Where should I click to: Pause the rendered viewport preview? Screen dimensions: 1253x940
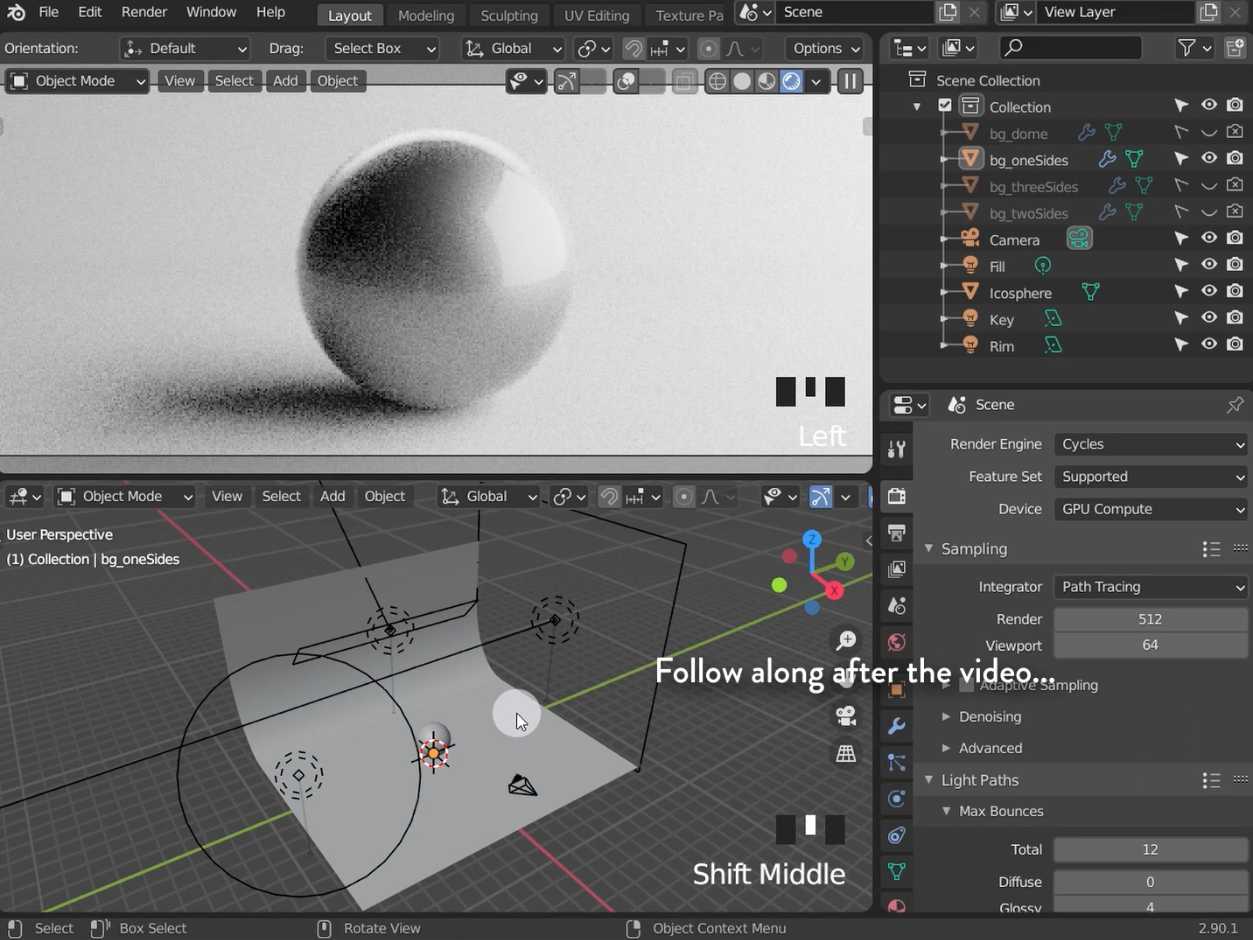(850, 82)
